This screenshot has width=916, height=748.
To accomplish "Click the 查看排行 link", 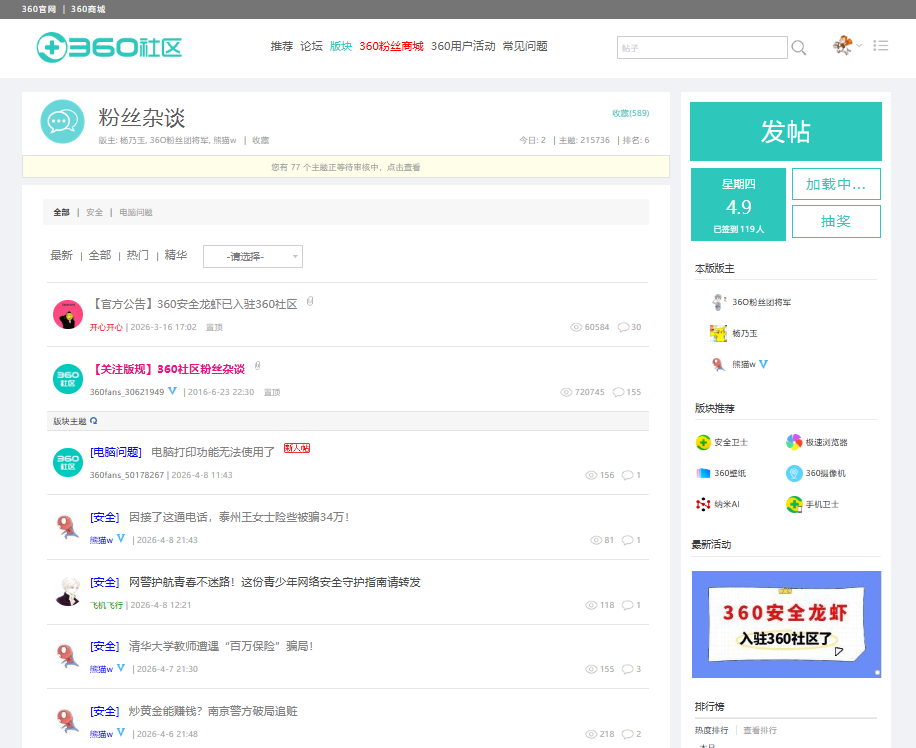I will [760, 730].
